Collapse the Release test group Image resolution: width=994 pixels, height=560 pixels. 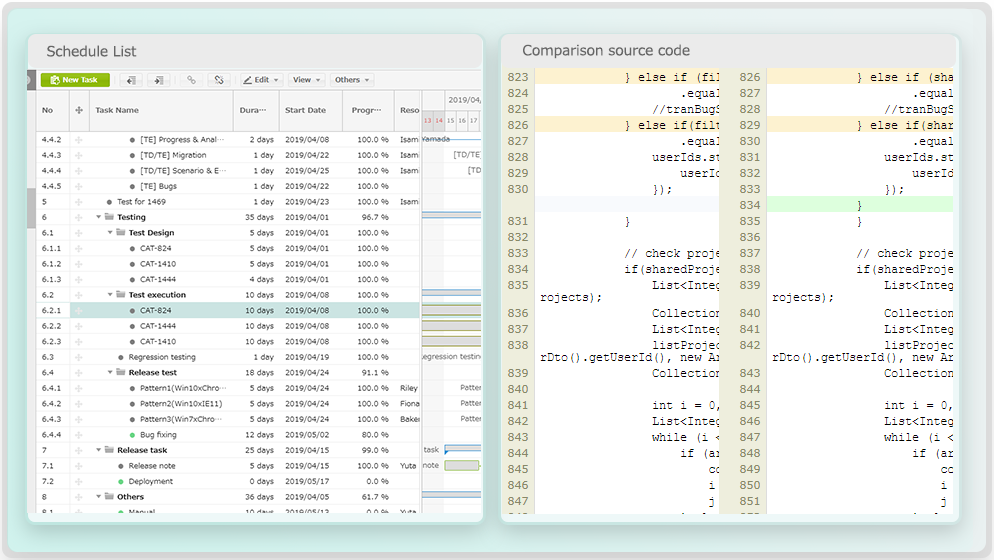tap(110, 372)
